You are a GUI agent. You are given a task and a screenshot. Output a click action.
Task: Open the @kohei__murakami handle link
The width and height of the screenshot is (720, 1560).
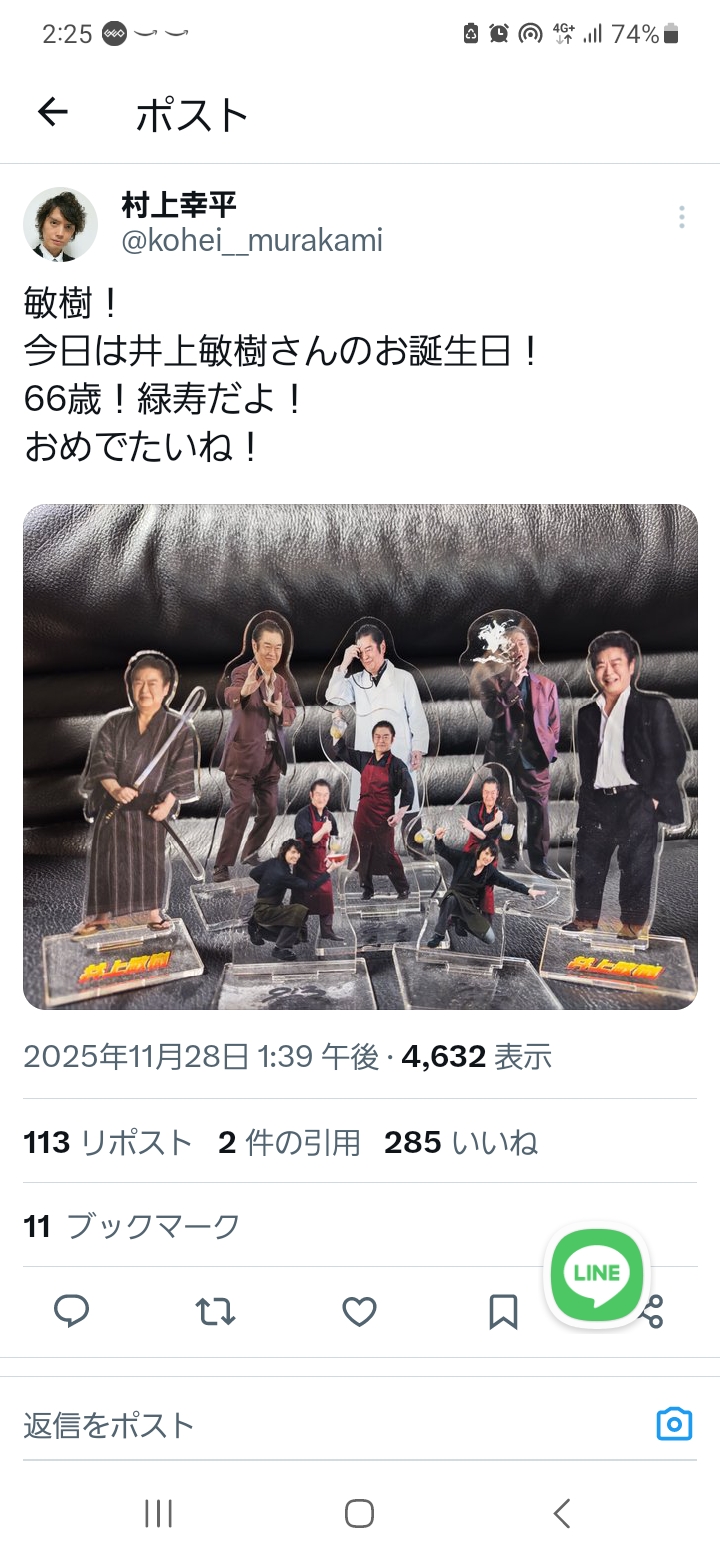pos(252,240)
